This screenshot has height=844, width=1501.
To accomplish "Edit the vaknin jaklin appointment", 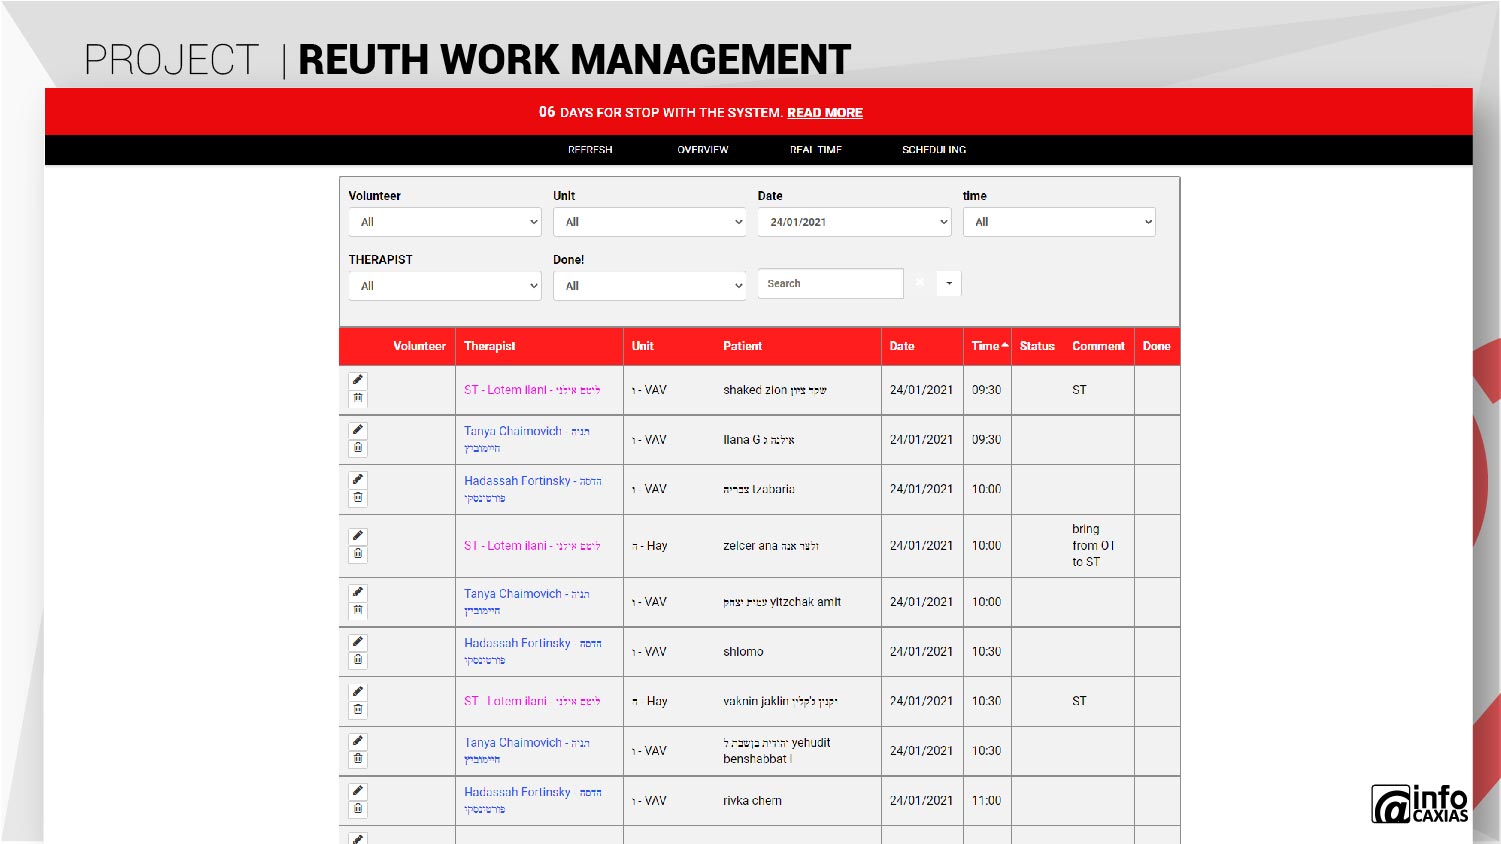I will click(x=358, y=692).
